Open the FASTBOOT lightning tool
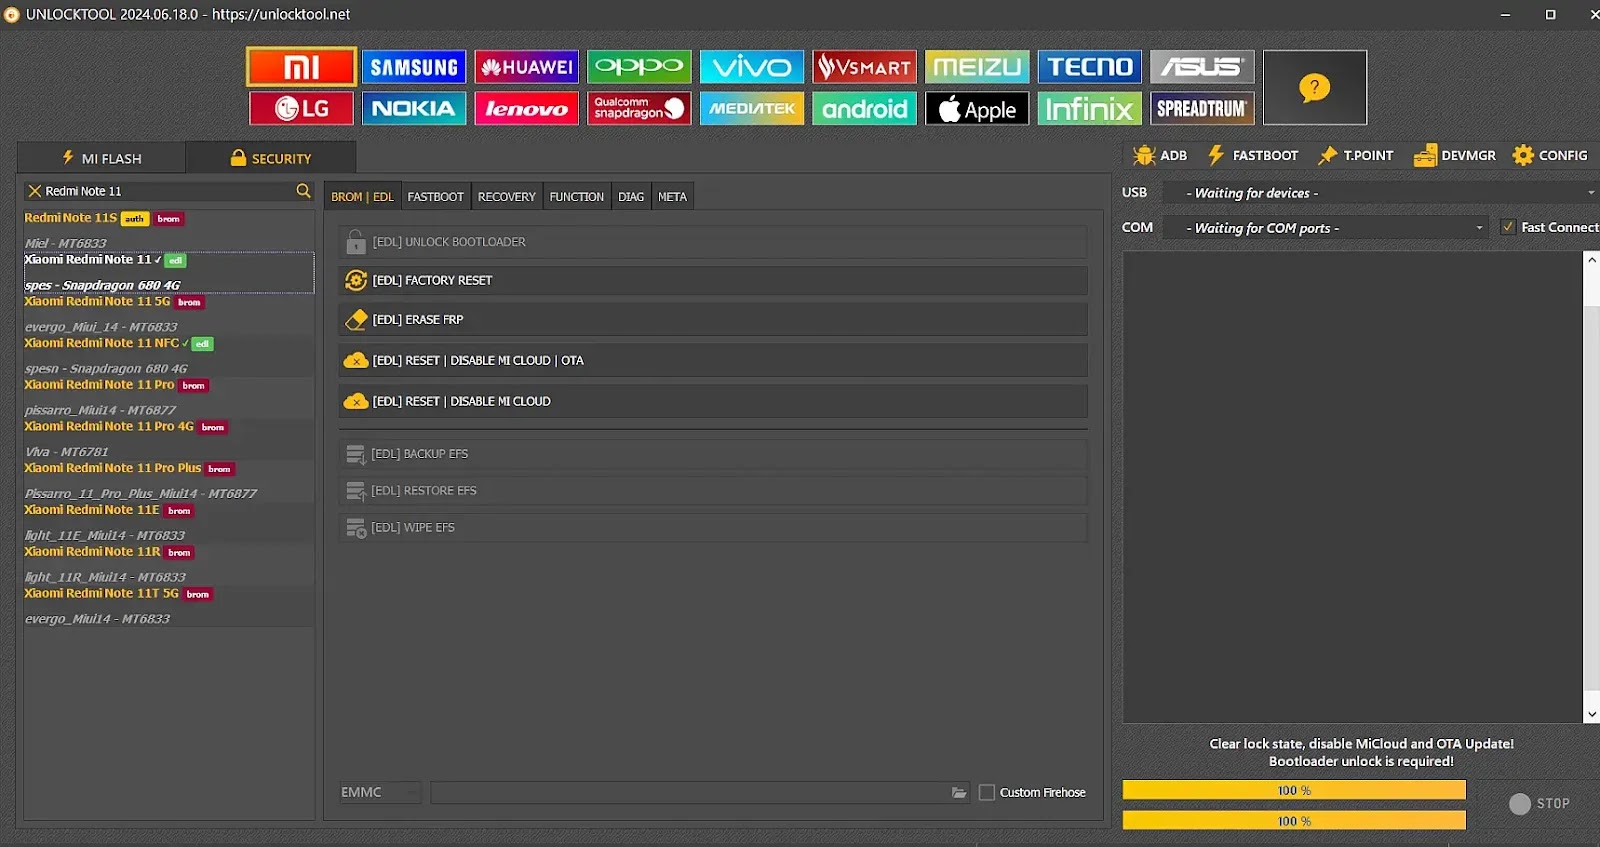The width and height of the screenshot is (1600, 847). coord(1253,155)
